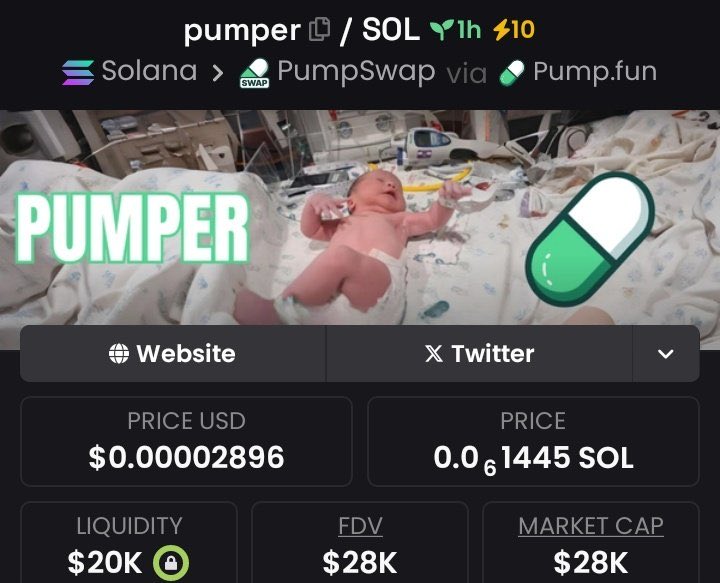Image resolution: width=720 pixels, height=583 pixels.
Task: Click the Pump.fun pill icon
Action: (512, 73)
